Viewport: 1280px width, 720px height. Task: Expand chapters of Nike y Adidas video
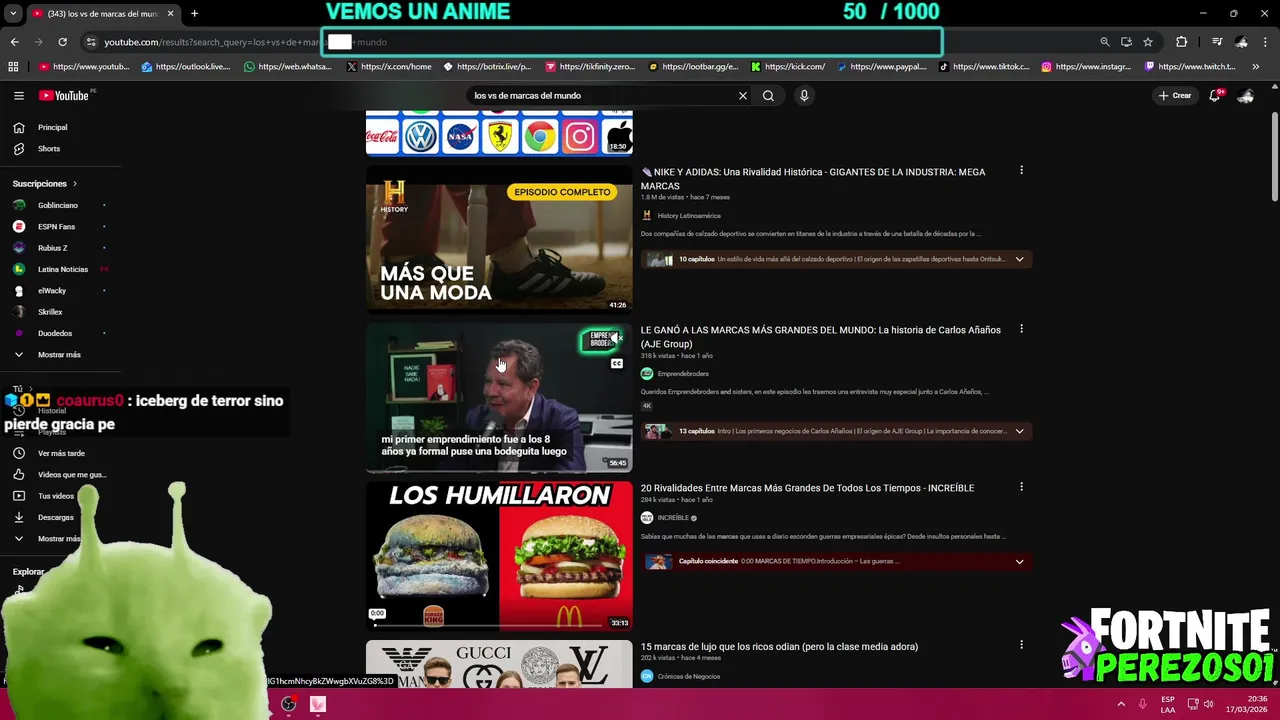(x=1019, y=259)
